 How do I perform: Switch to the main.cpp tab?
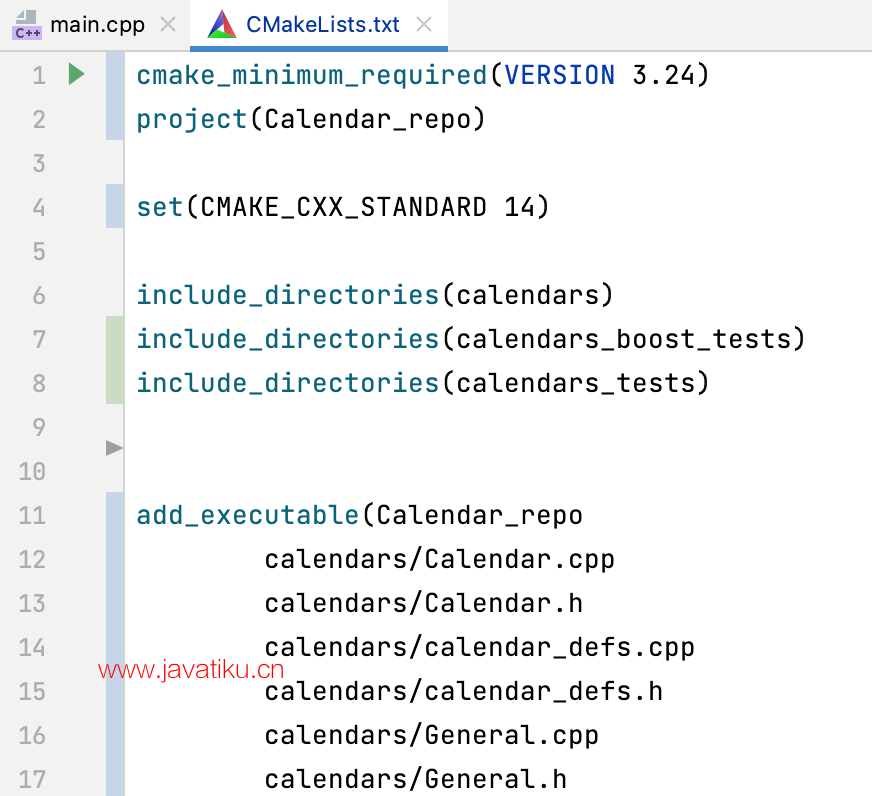pos(97,24)
